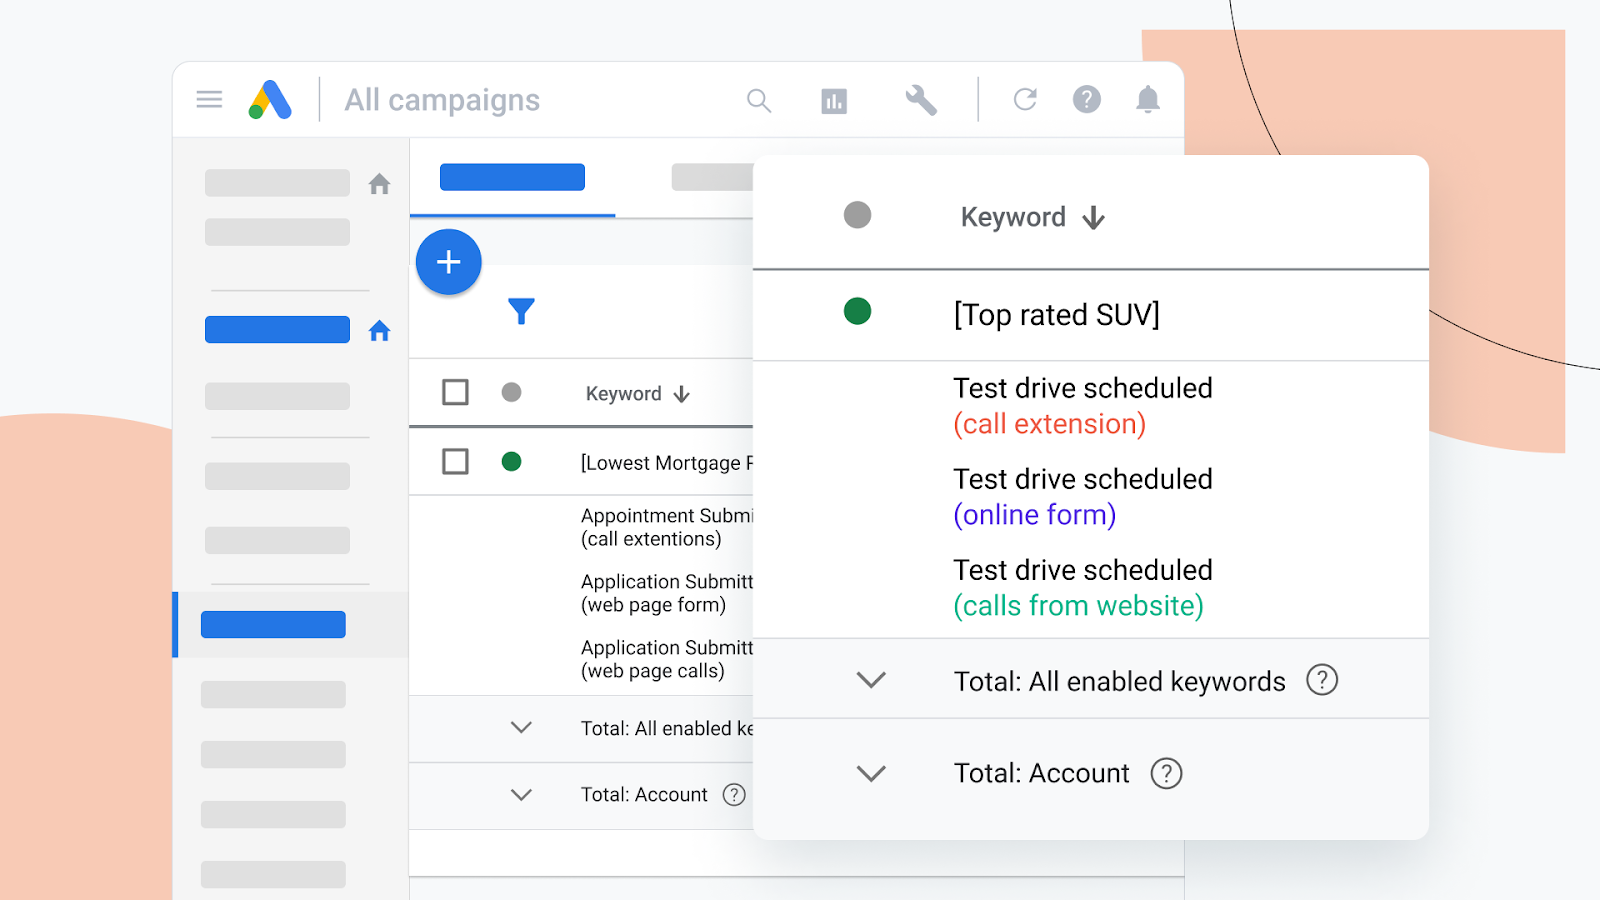
Task: Expand the Total: Account row
Action: pyautogui.click(x=870, y=772)
